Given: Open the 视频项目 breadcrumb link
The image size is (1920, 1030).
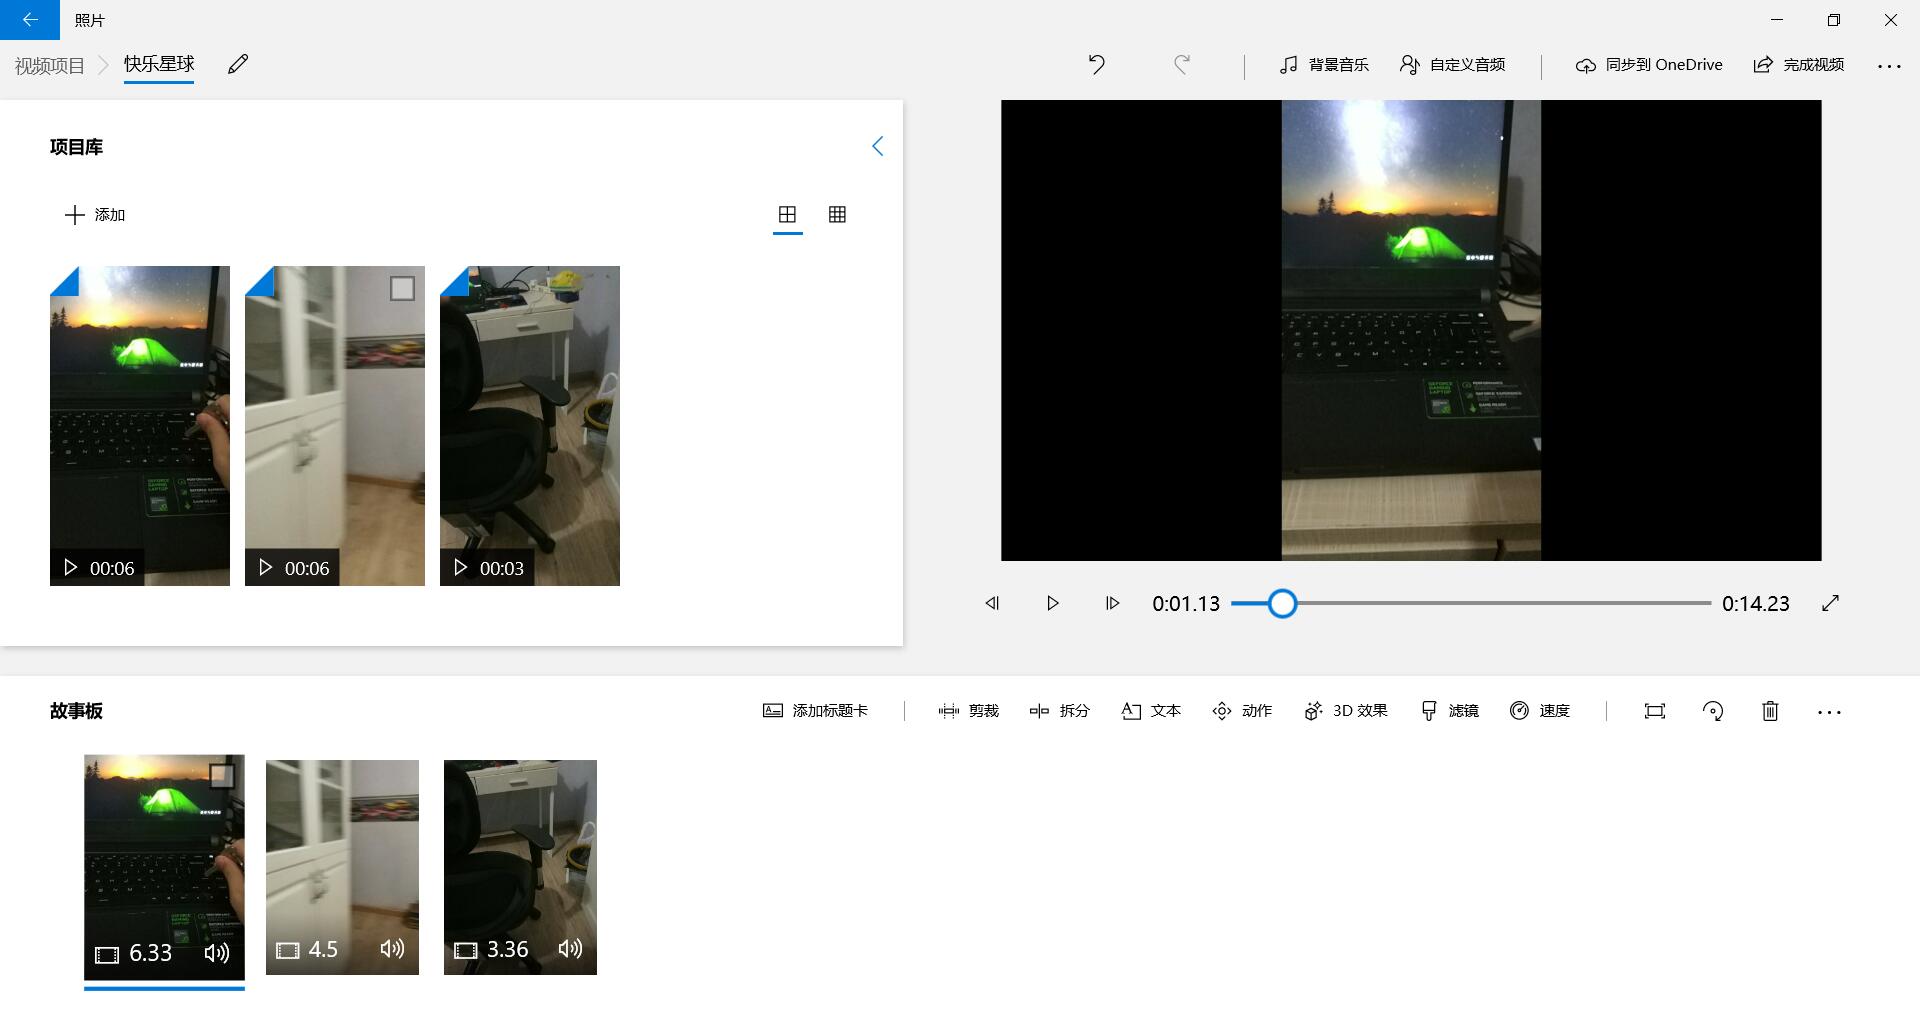Looking at the screenshot, I should (50, 66).
